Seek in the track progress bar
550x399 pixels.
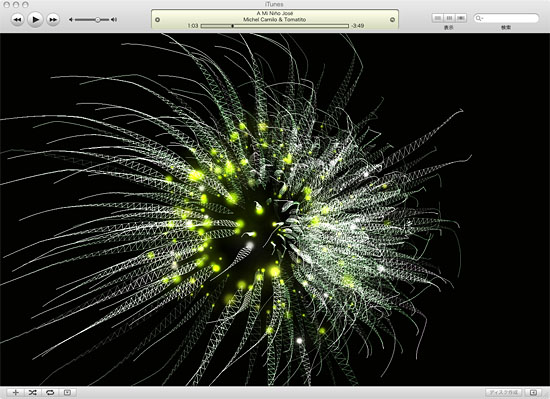pos(275,26)
